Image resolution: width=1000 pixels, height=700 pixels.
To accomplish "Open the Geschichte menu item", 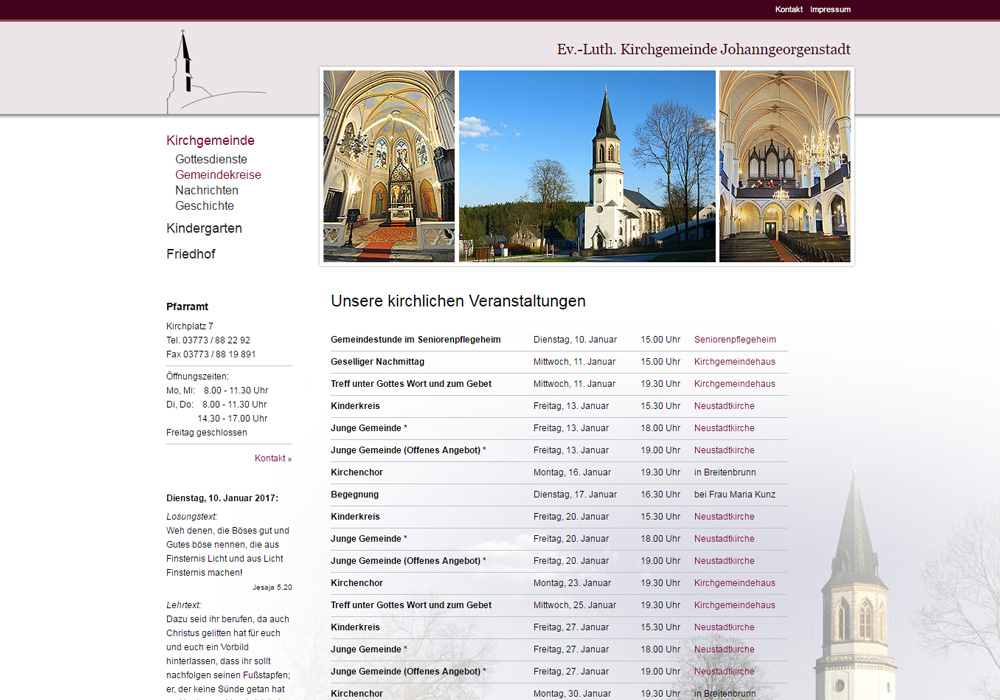I will (x=205, y=206).
